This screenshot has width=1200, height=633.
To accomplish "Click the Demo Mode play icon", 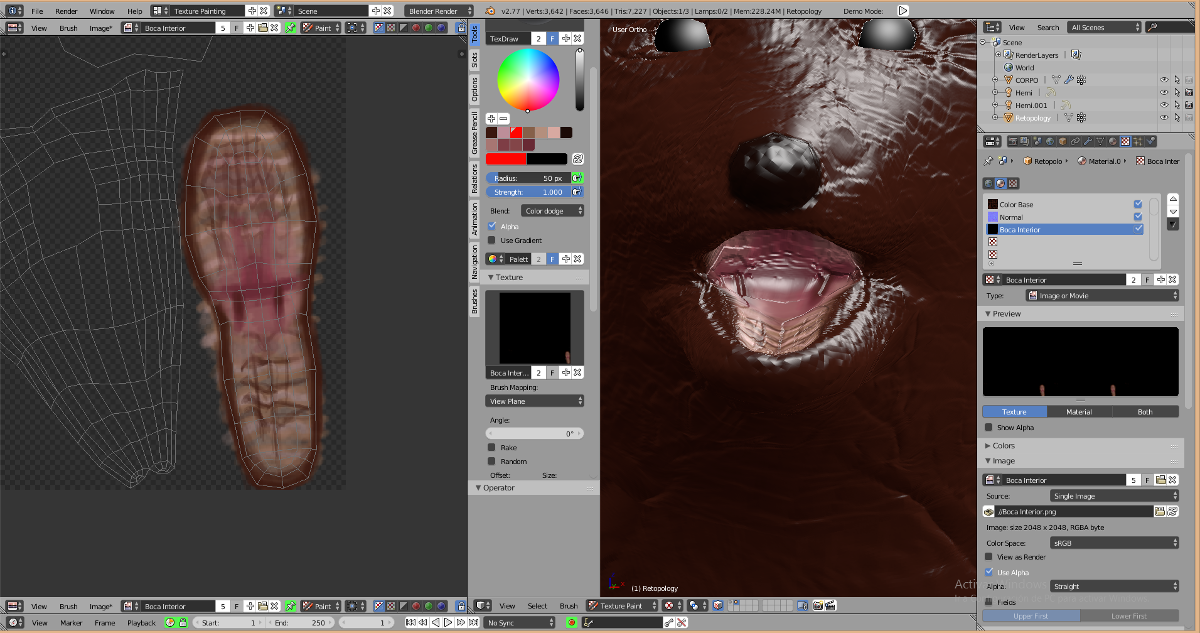I will coord(903,10).
